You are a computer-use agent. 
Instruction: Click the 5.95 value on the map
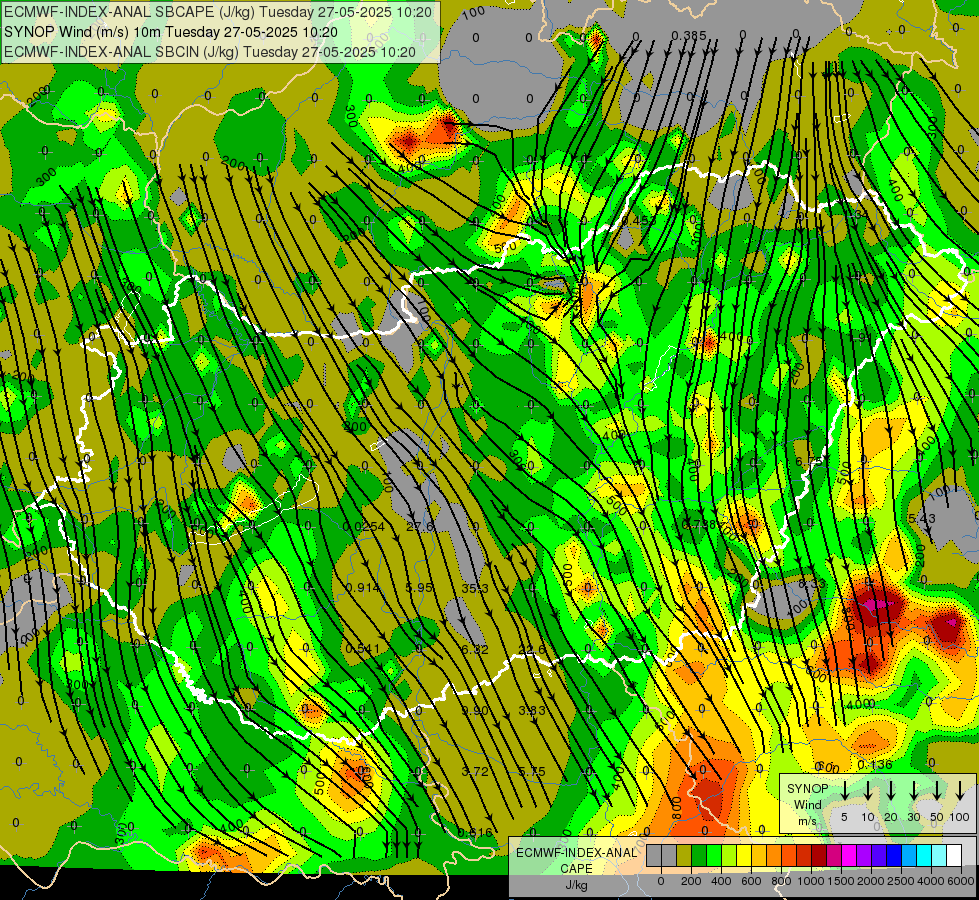click(x=419, y=588)
